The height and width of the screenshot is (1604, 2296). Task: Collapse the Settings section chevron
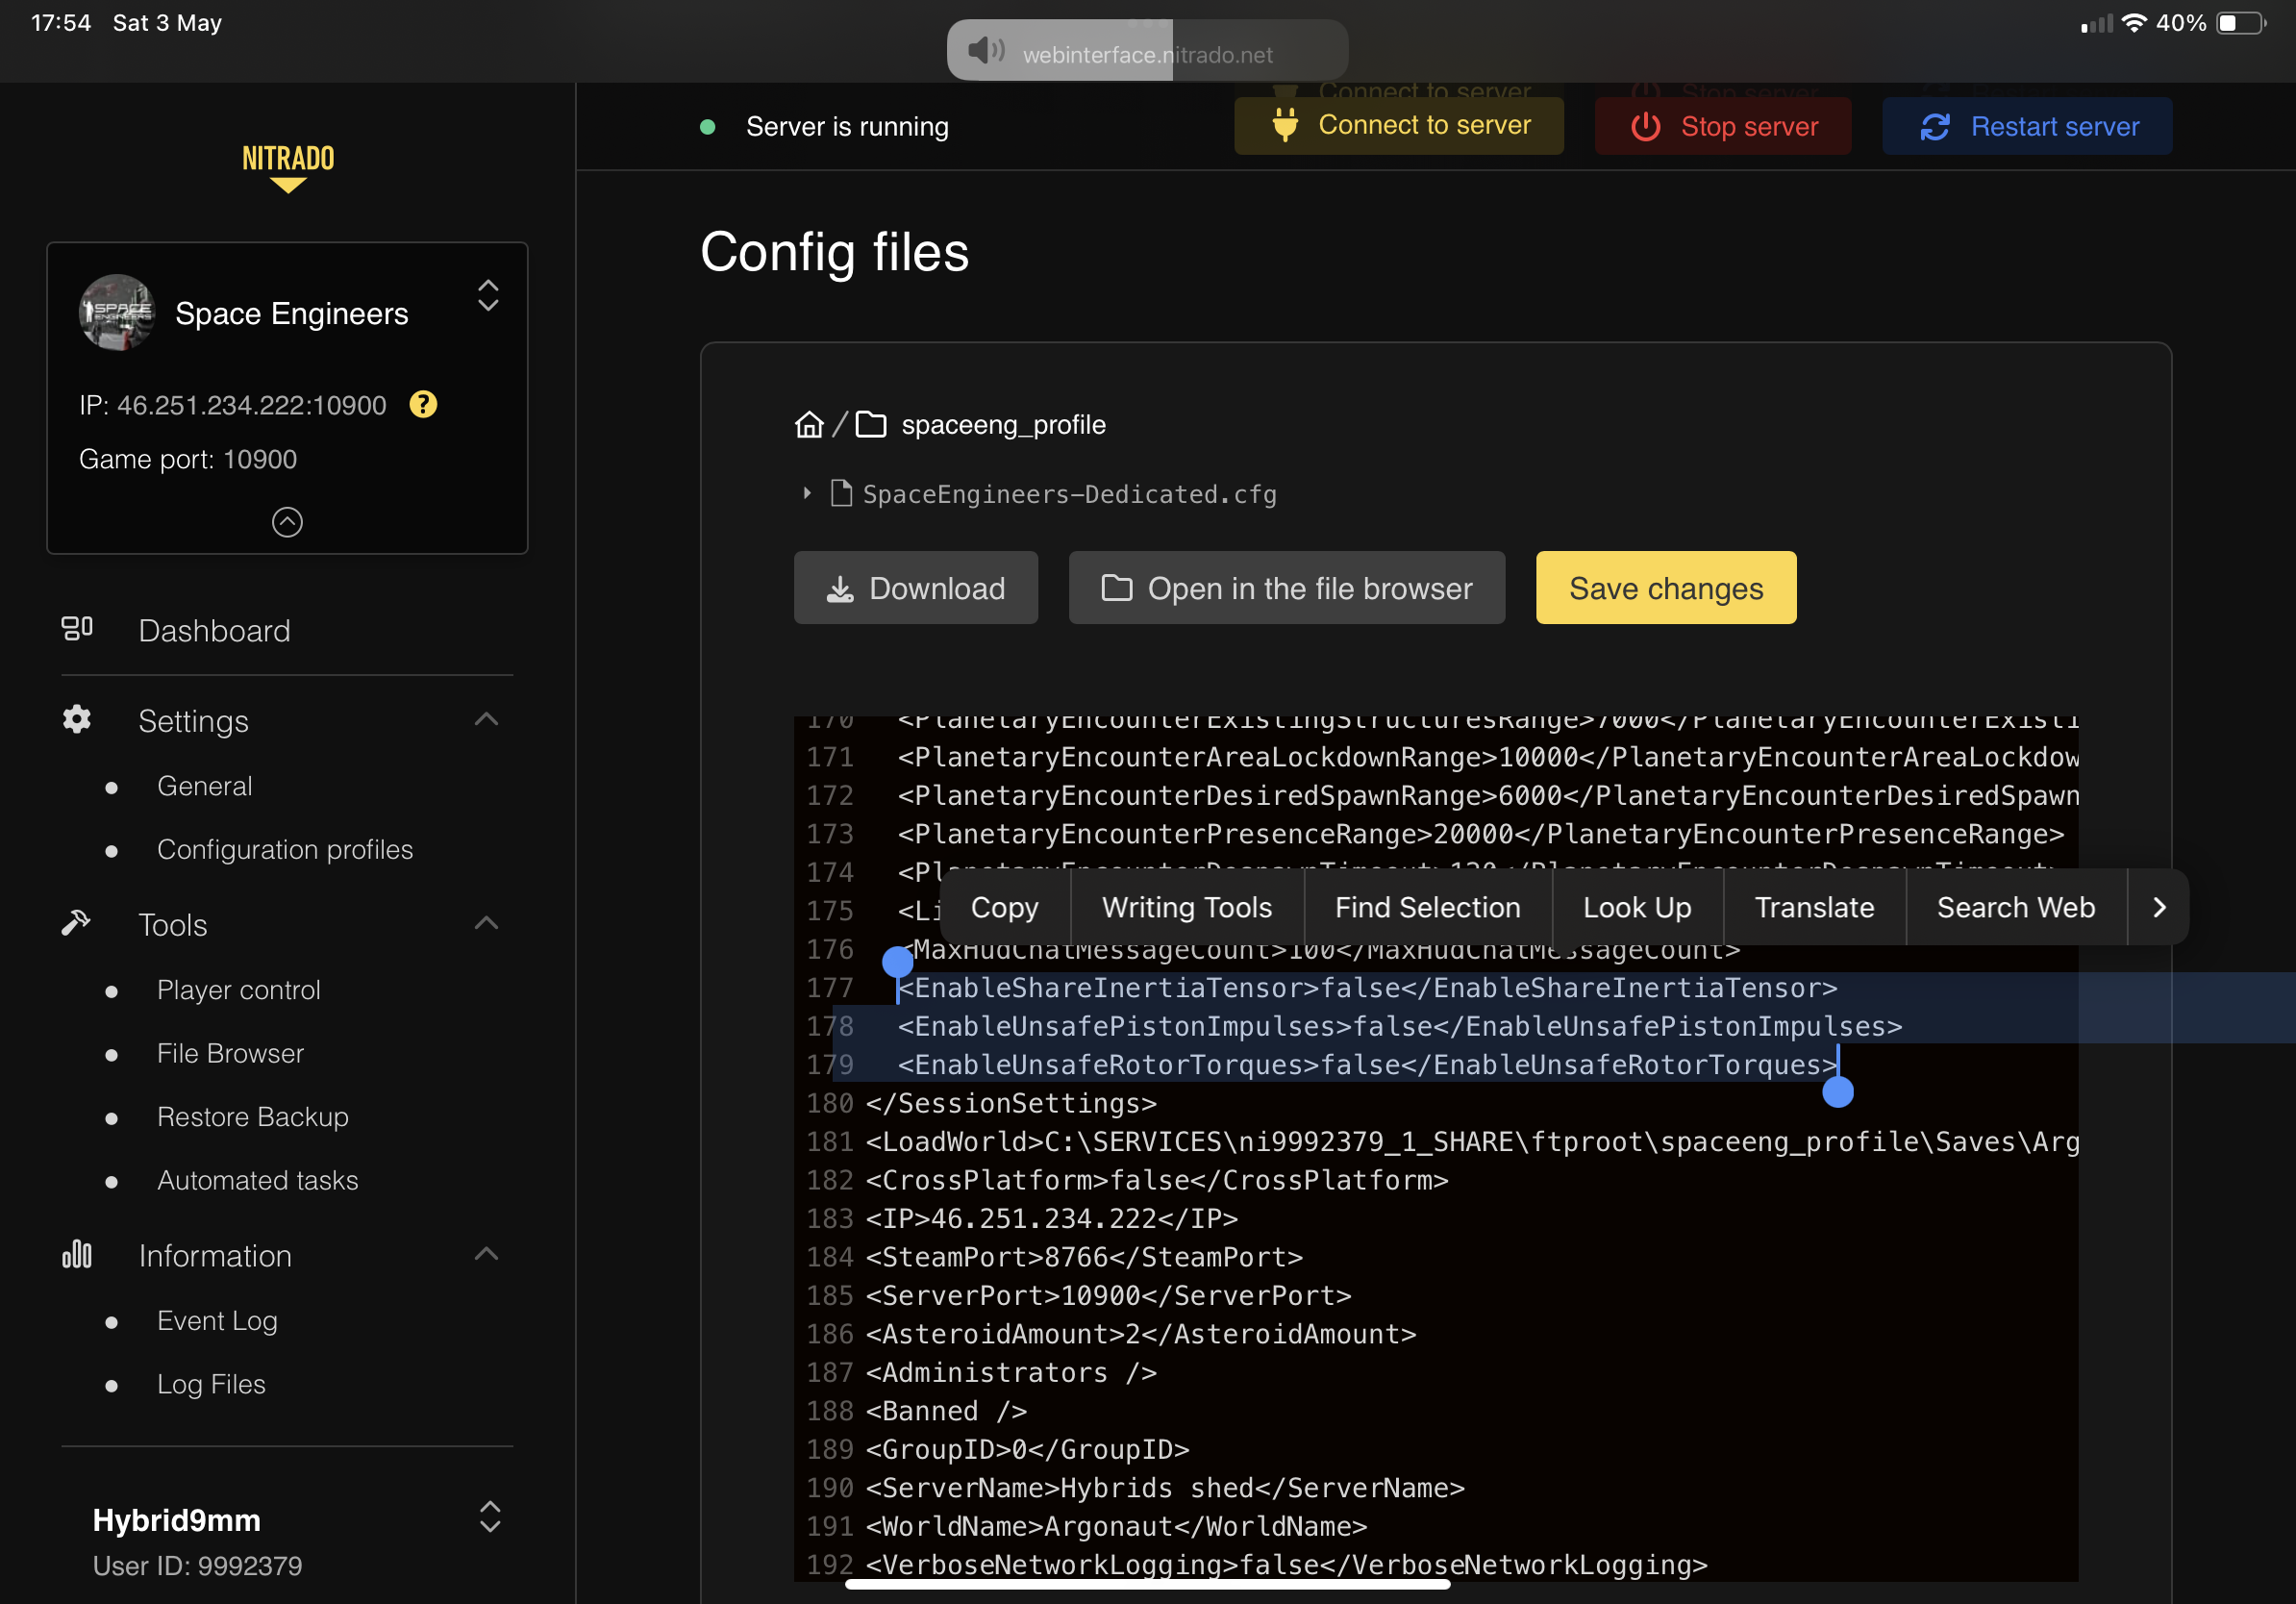486,719
